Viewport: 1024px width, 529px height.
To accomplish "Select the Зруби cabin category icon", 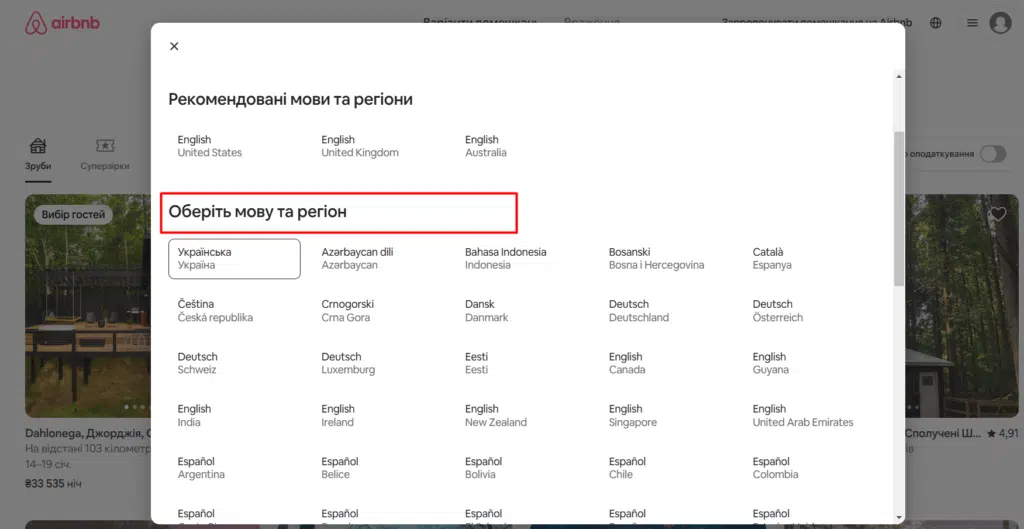I will (x=38, y=153).
